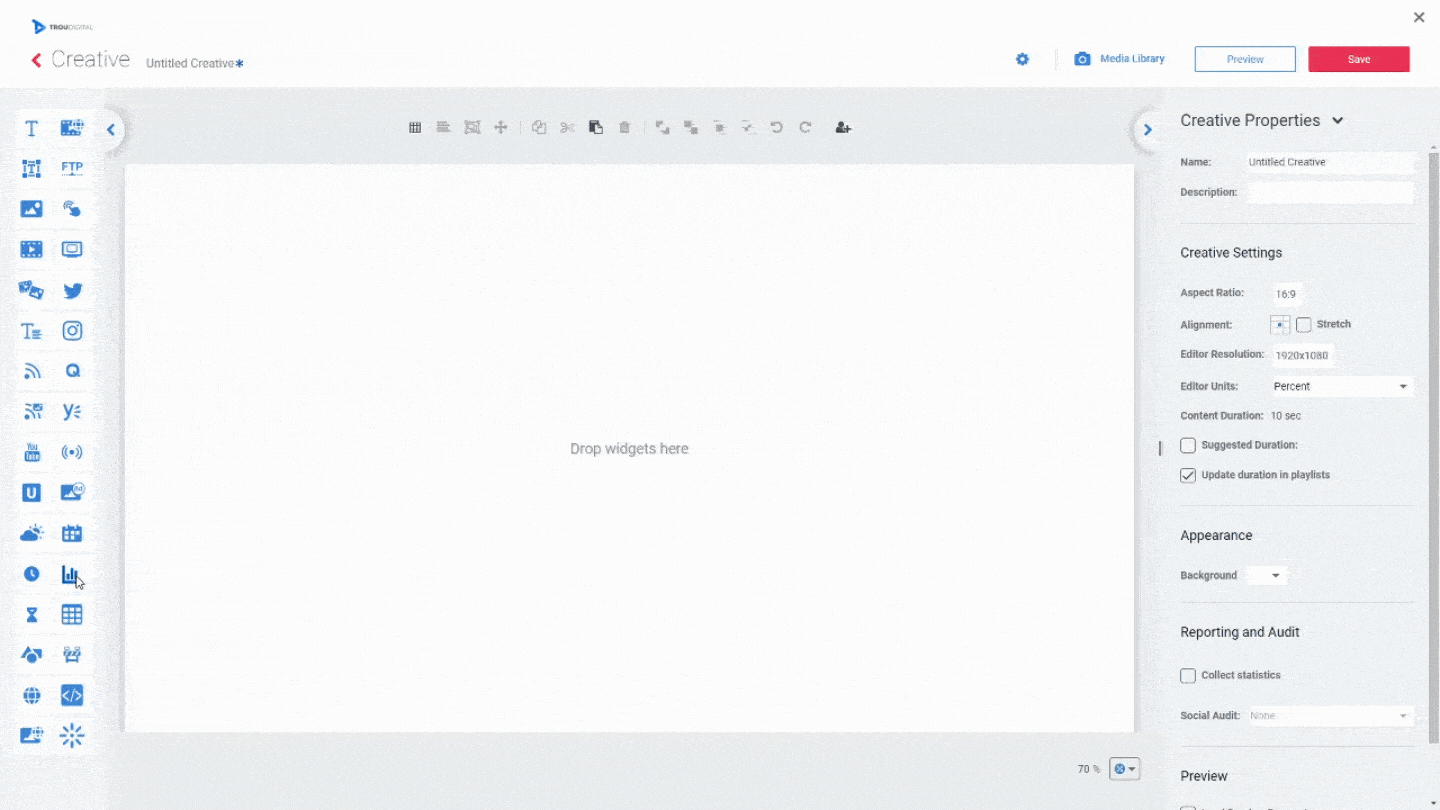Image resolution: width=1440 pixels, height=810 pixels.
Task: Click the Name input field
Action: (x=1330, y=162)
